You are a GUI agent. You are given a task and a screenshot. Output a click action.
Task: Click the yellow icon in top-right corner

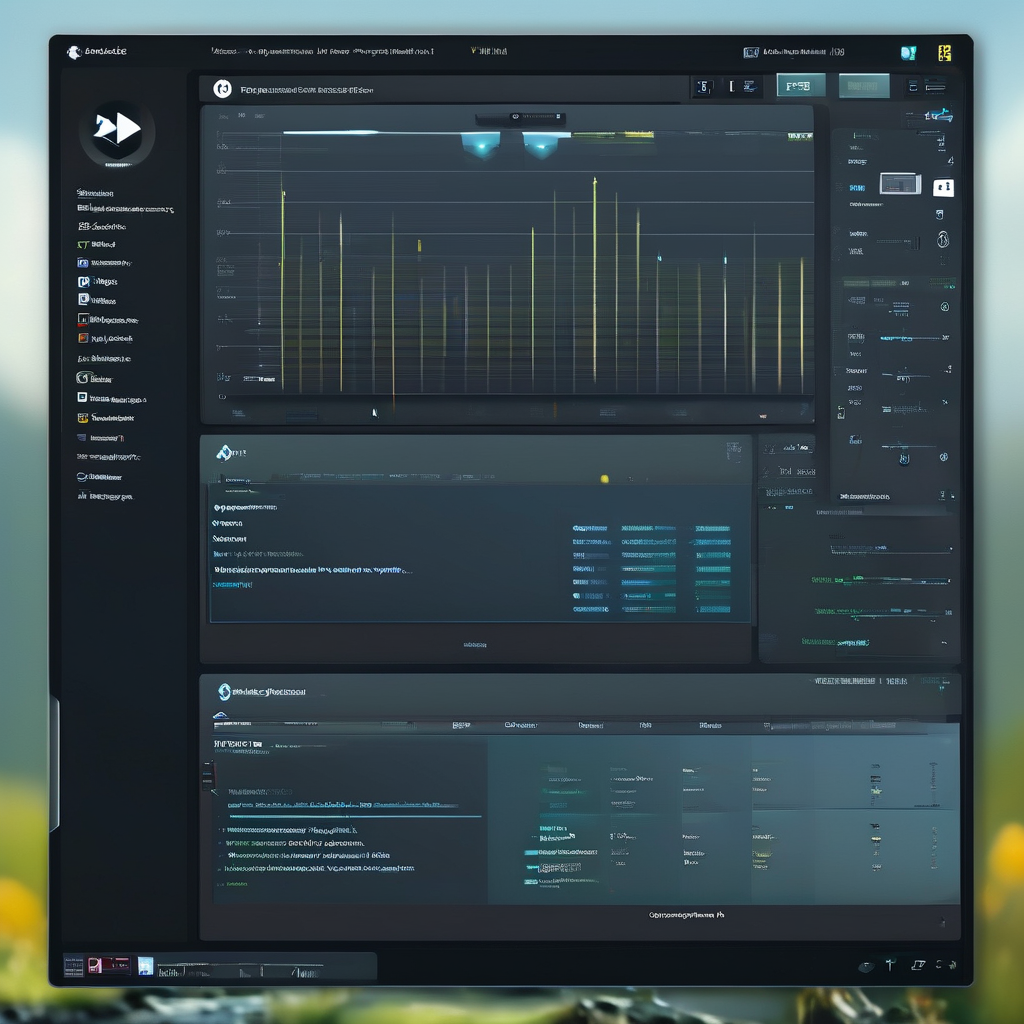[943, 53]
